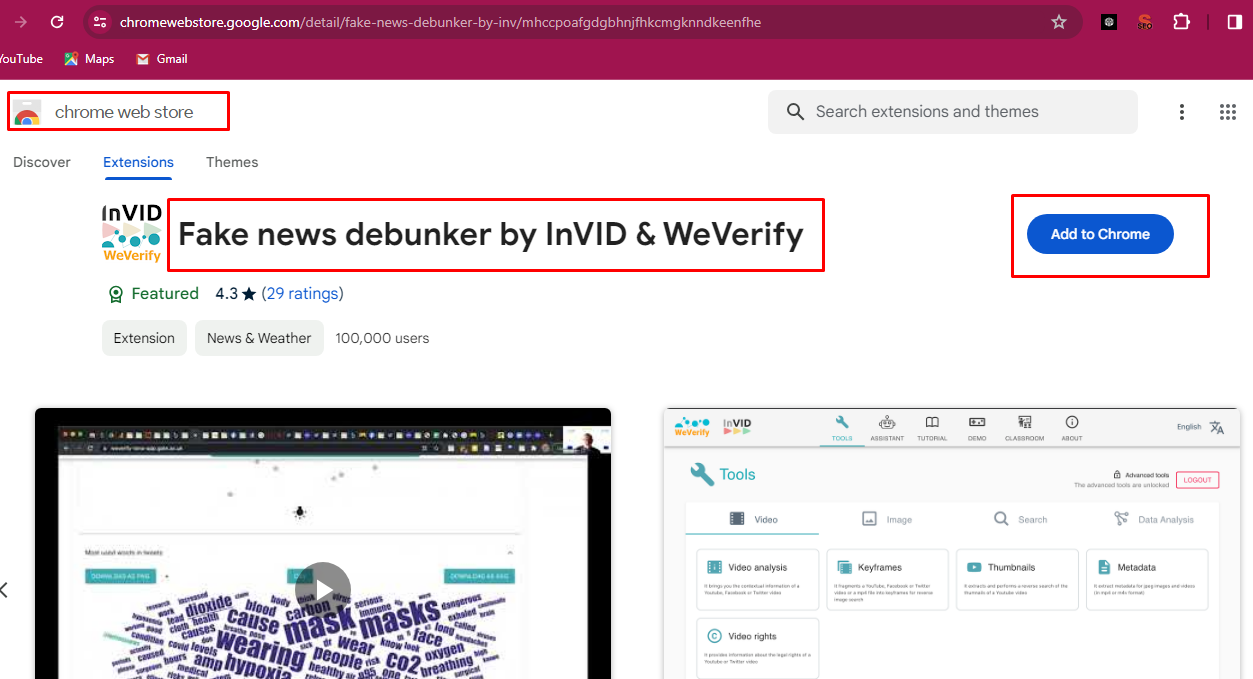Screen dimensions: 1253x679
Task: Open the three-dot more options menu
Action: [x=1182, y=112]
